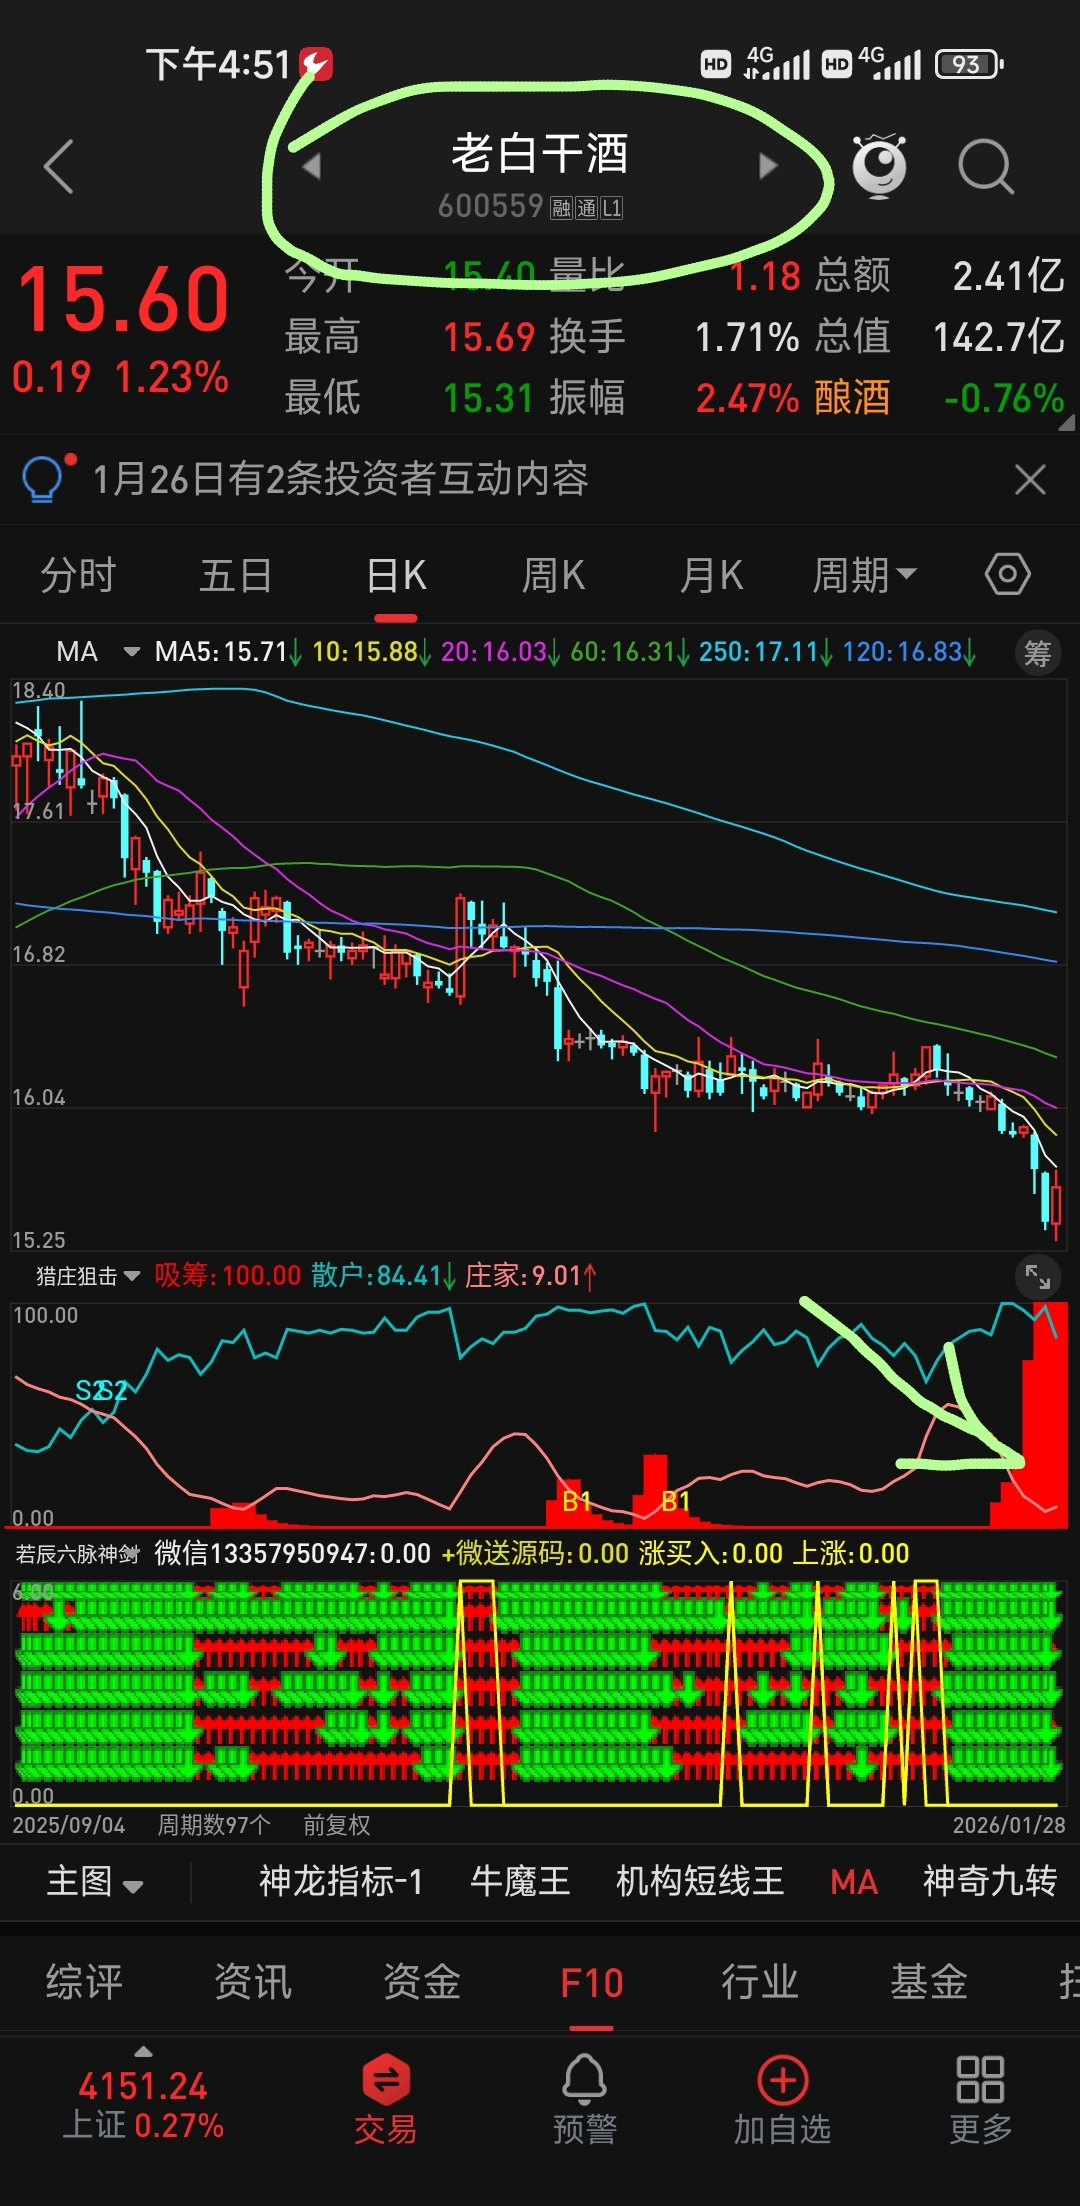Tap the L1 level badge
1080x2206 pixels.
[x=612, y=208]
